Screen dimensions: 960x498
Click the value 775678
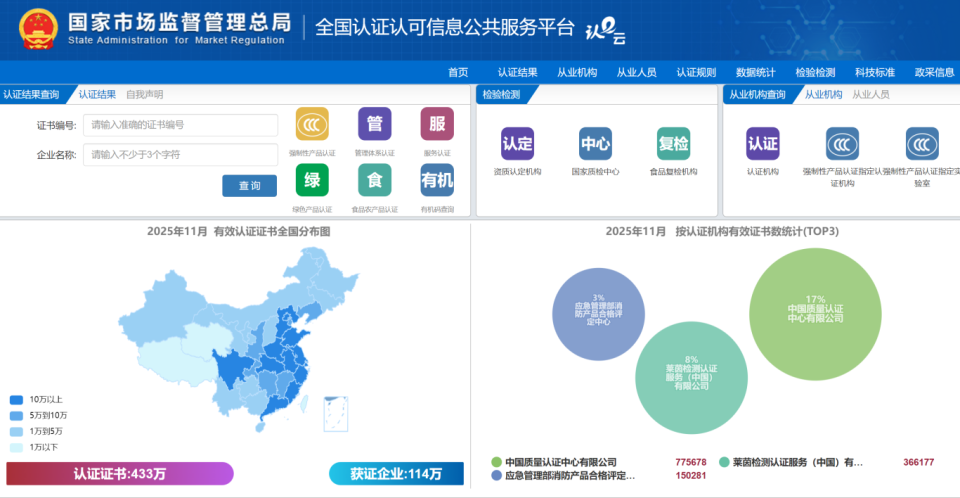pos(691,462)
